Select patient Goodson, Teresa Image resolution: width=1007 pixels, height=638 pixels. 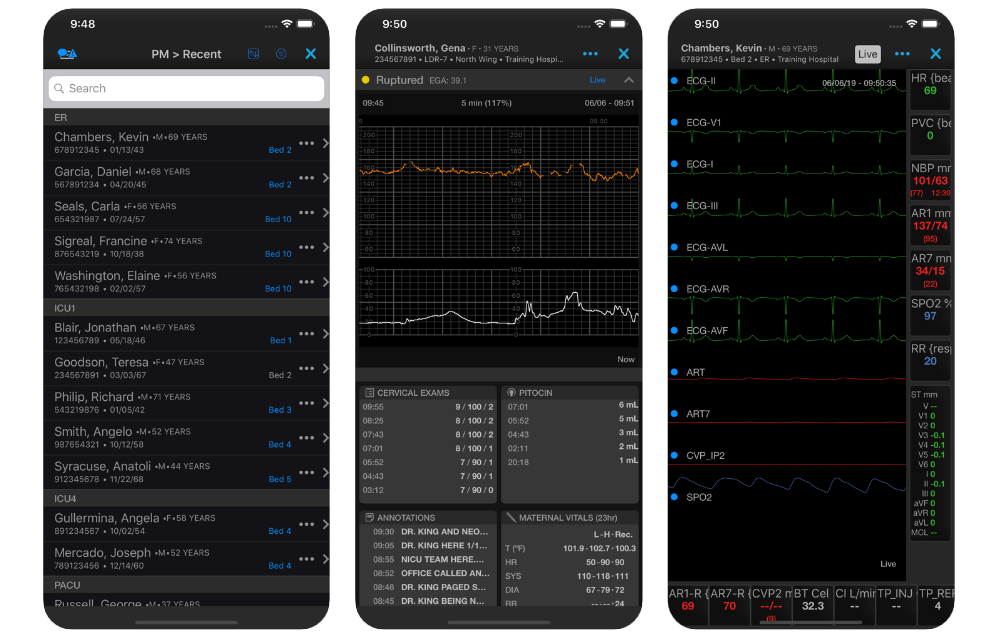(x=186, y=369)
